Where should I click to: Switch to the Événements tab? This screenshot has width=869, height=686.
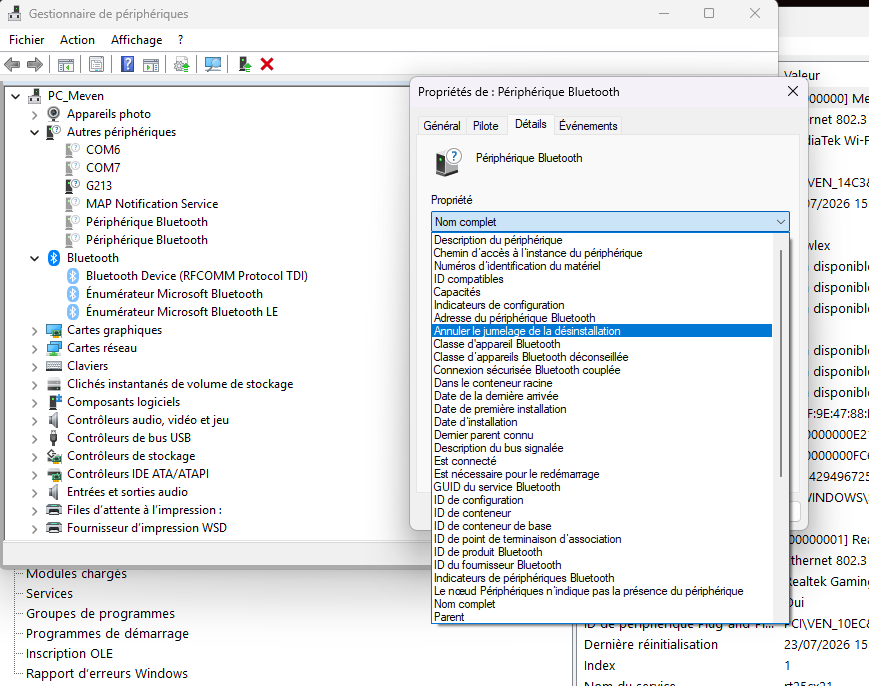(588, 126)
